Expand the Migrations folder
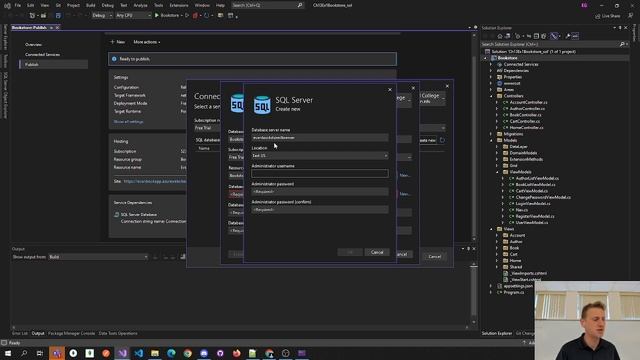Viewport: 640px width, 360px height. [491, 134]
